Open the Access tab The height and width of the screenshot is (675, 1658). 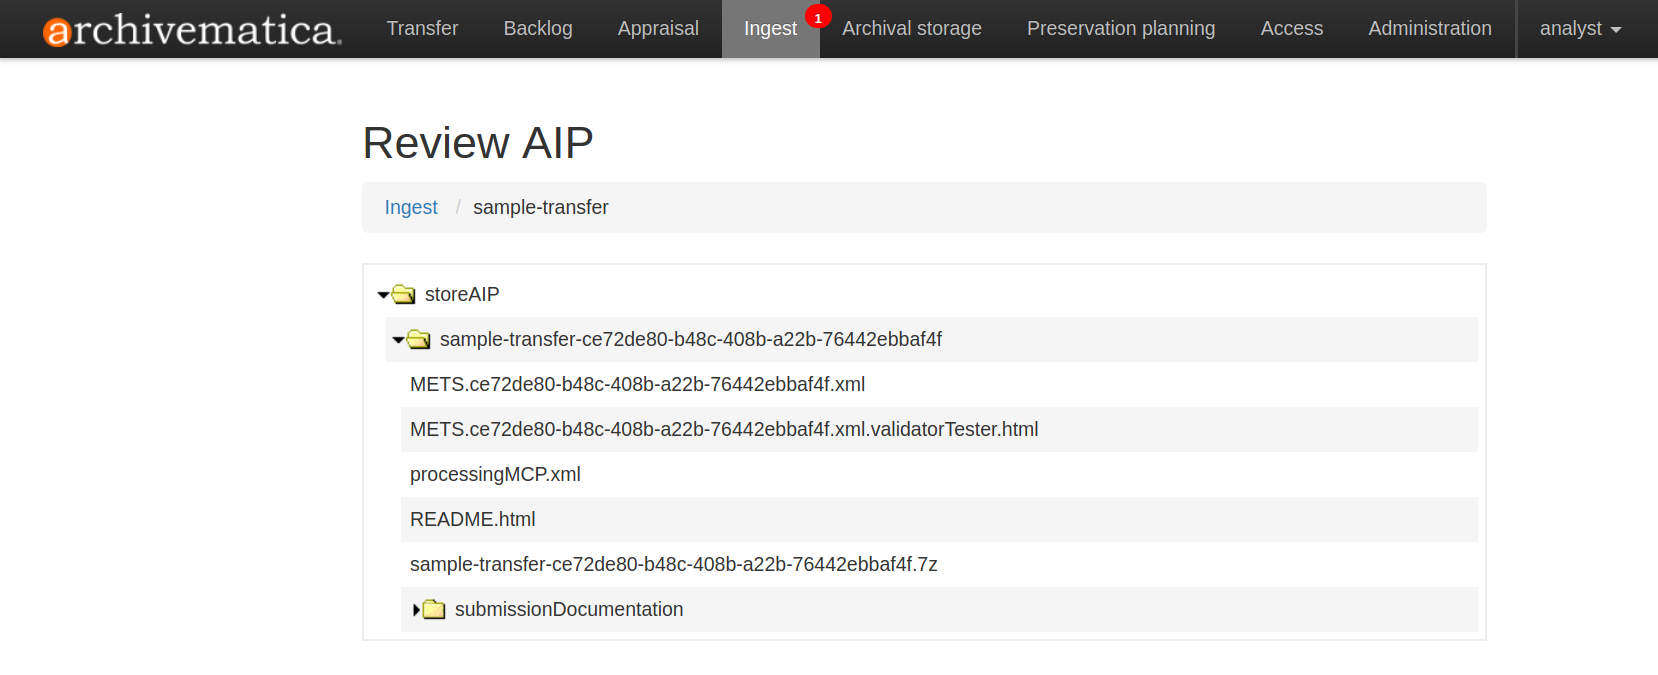pyautogui.click(x=1291, y=29)
